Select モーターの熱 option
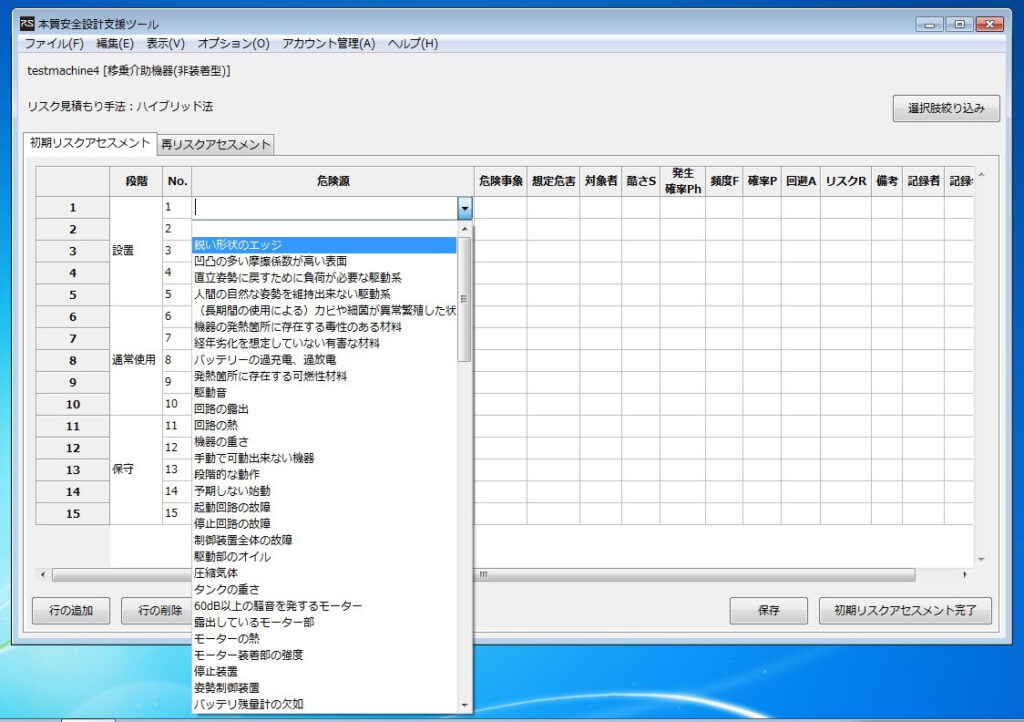1024x722 pixels. click(324, 638)
